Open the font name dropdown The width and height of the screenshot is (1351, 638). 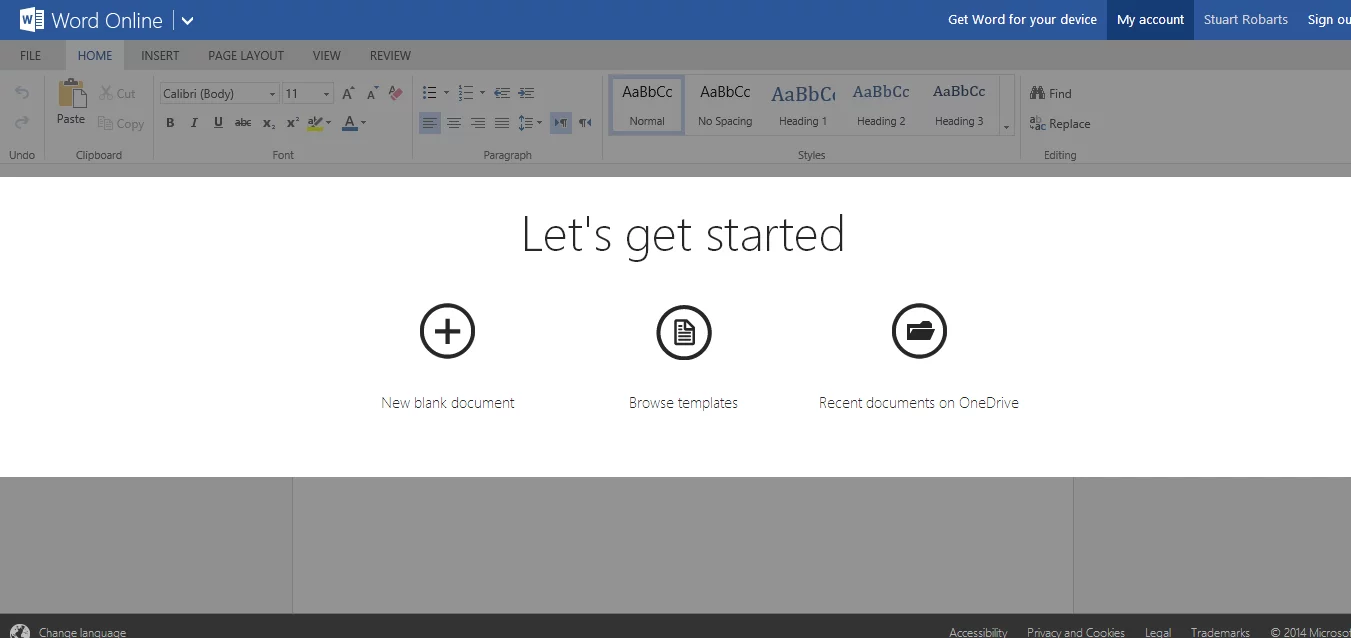[x=272, y=93]
